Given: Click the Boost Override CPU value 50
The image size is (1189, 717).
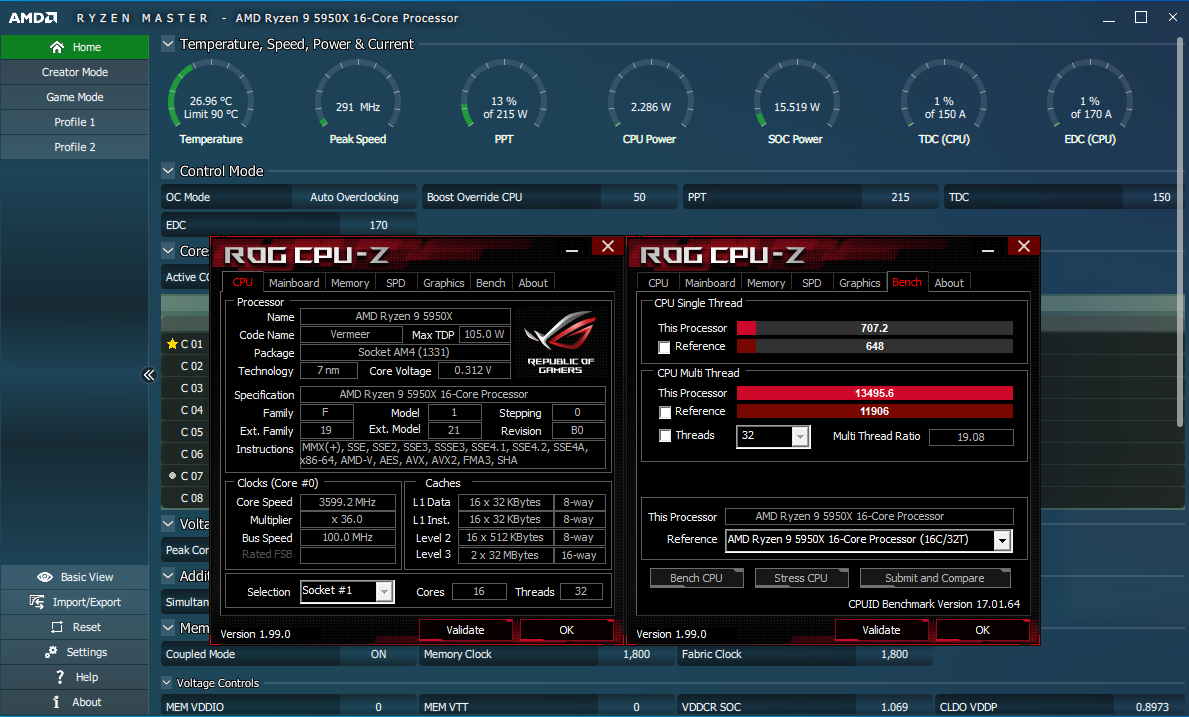Looking at the screenshot, I should click(x=639, y=197).
